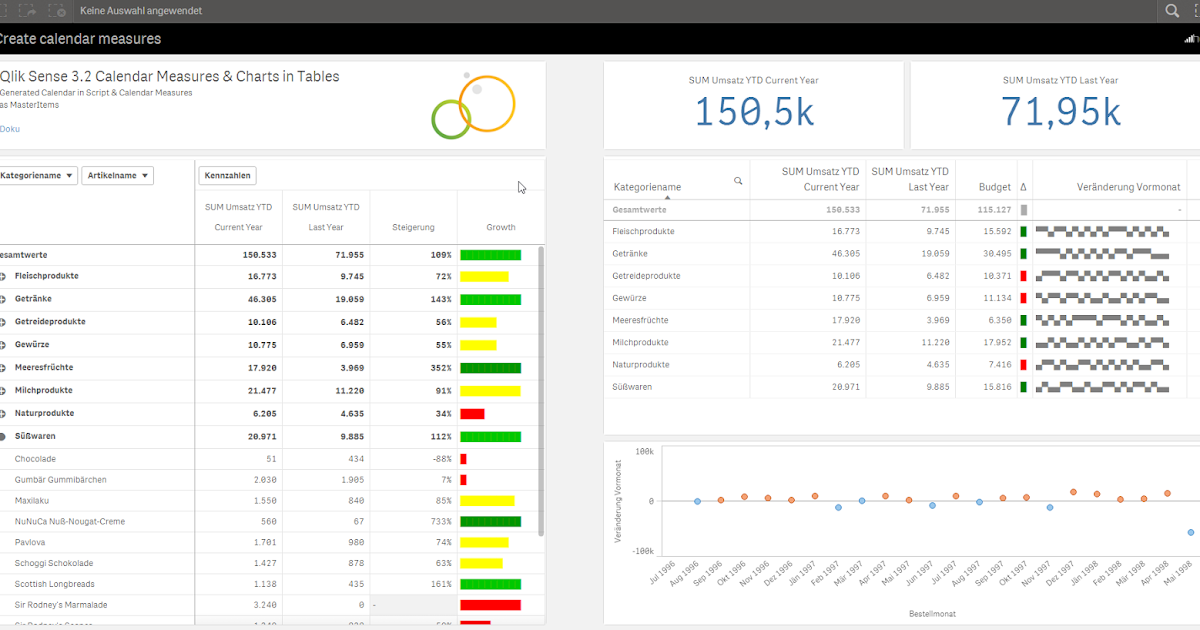Click the Bestellmonat axis title
The image size is (1200, 630).
(x=930, y=613)
